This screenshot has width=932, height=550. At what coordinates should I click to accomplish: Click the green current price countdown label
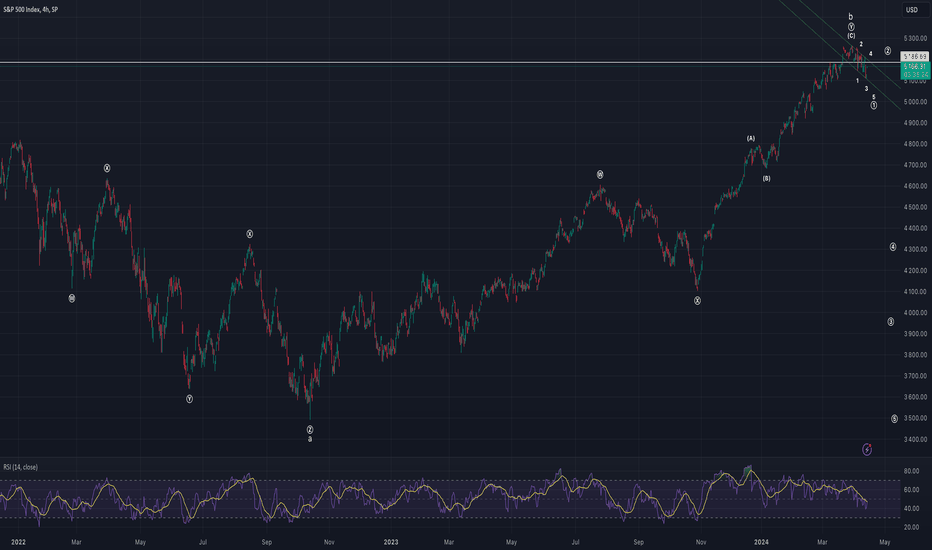click(915, 71)
